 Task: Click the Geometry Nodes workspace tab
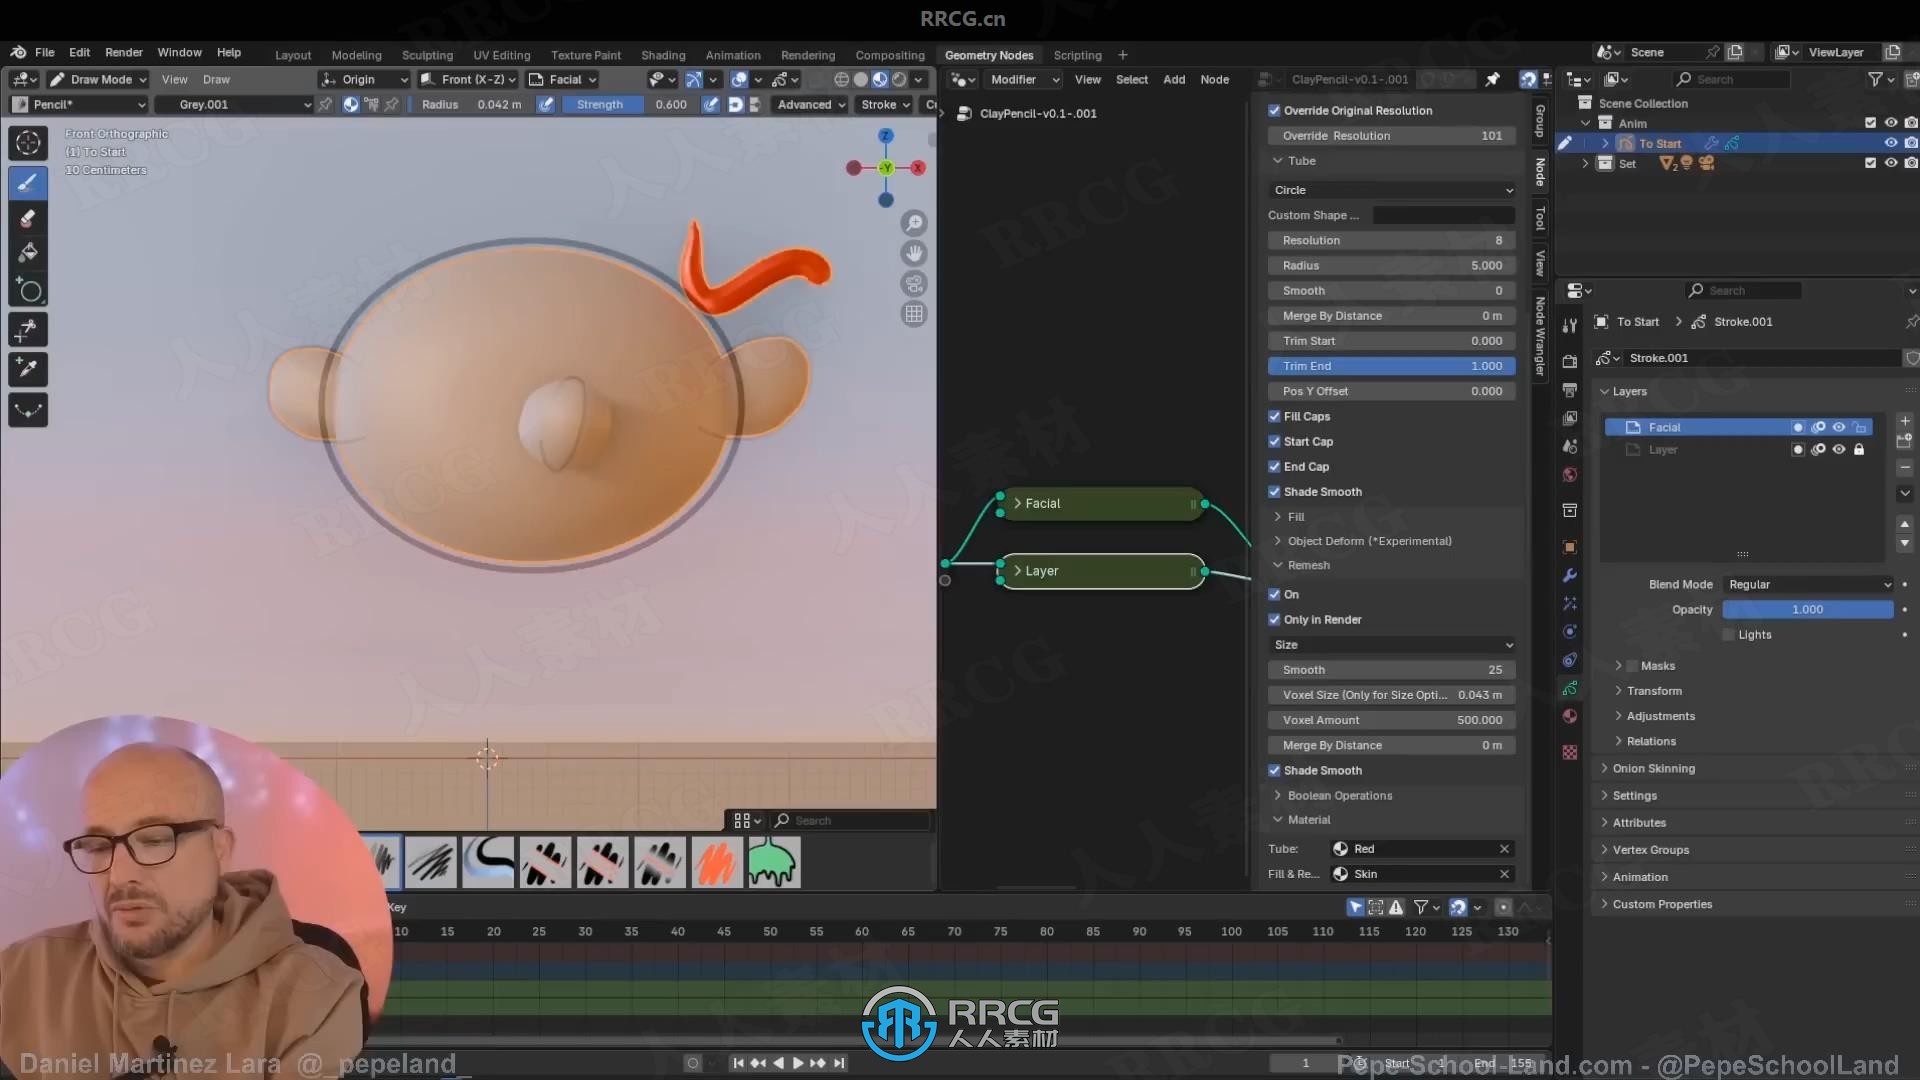pyautogui.click(x=988, y=55)
